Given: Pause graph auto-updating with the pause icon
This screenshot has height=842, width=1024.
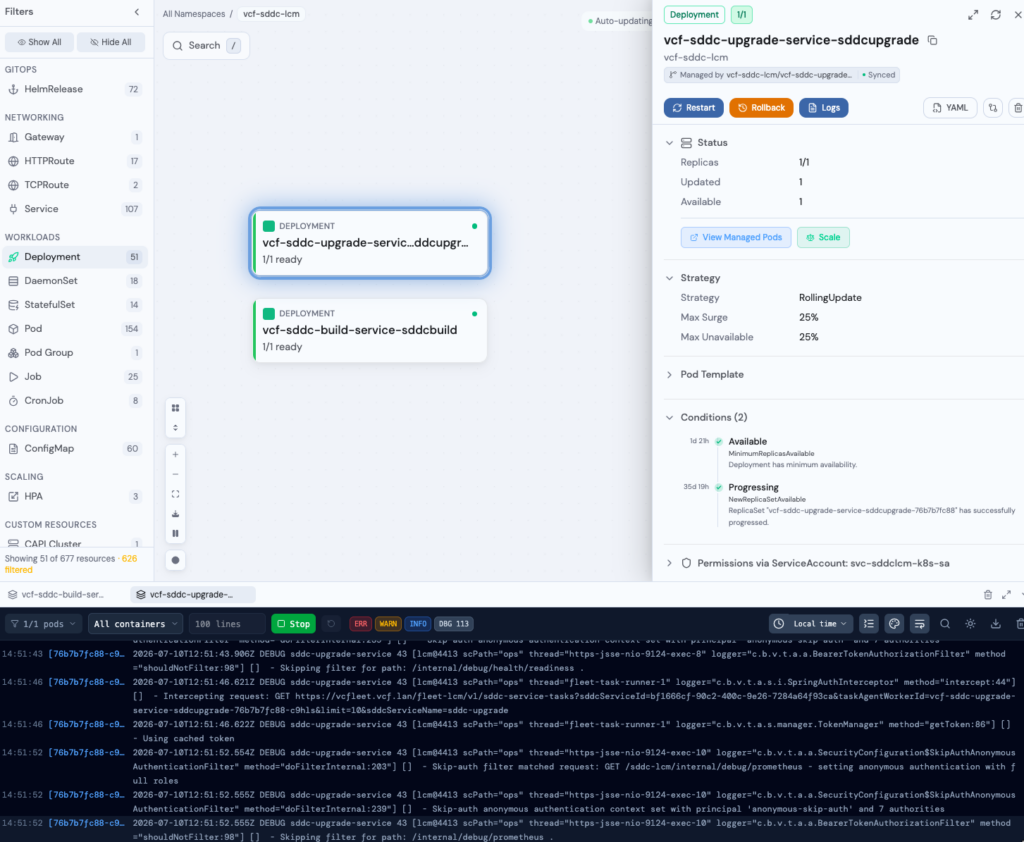Looking at the screenshot, I should (175, 534).
